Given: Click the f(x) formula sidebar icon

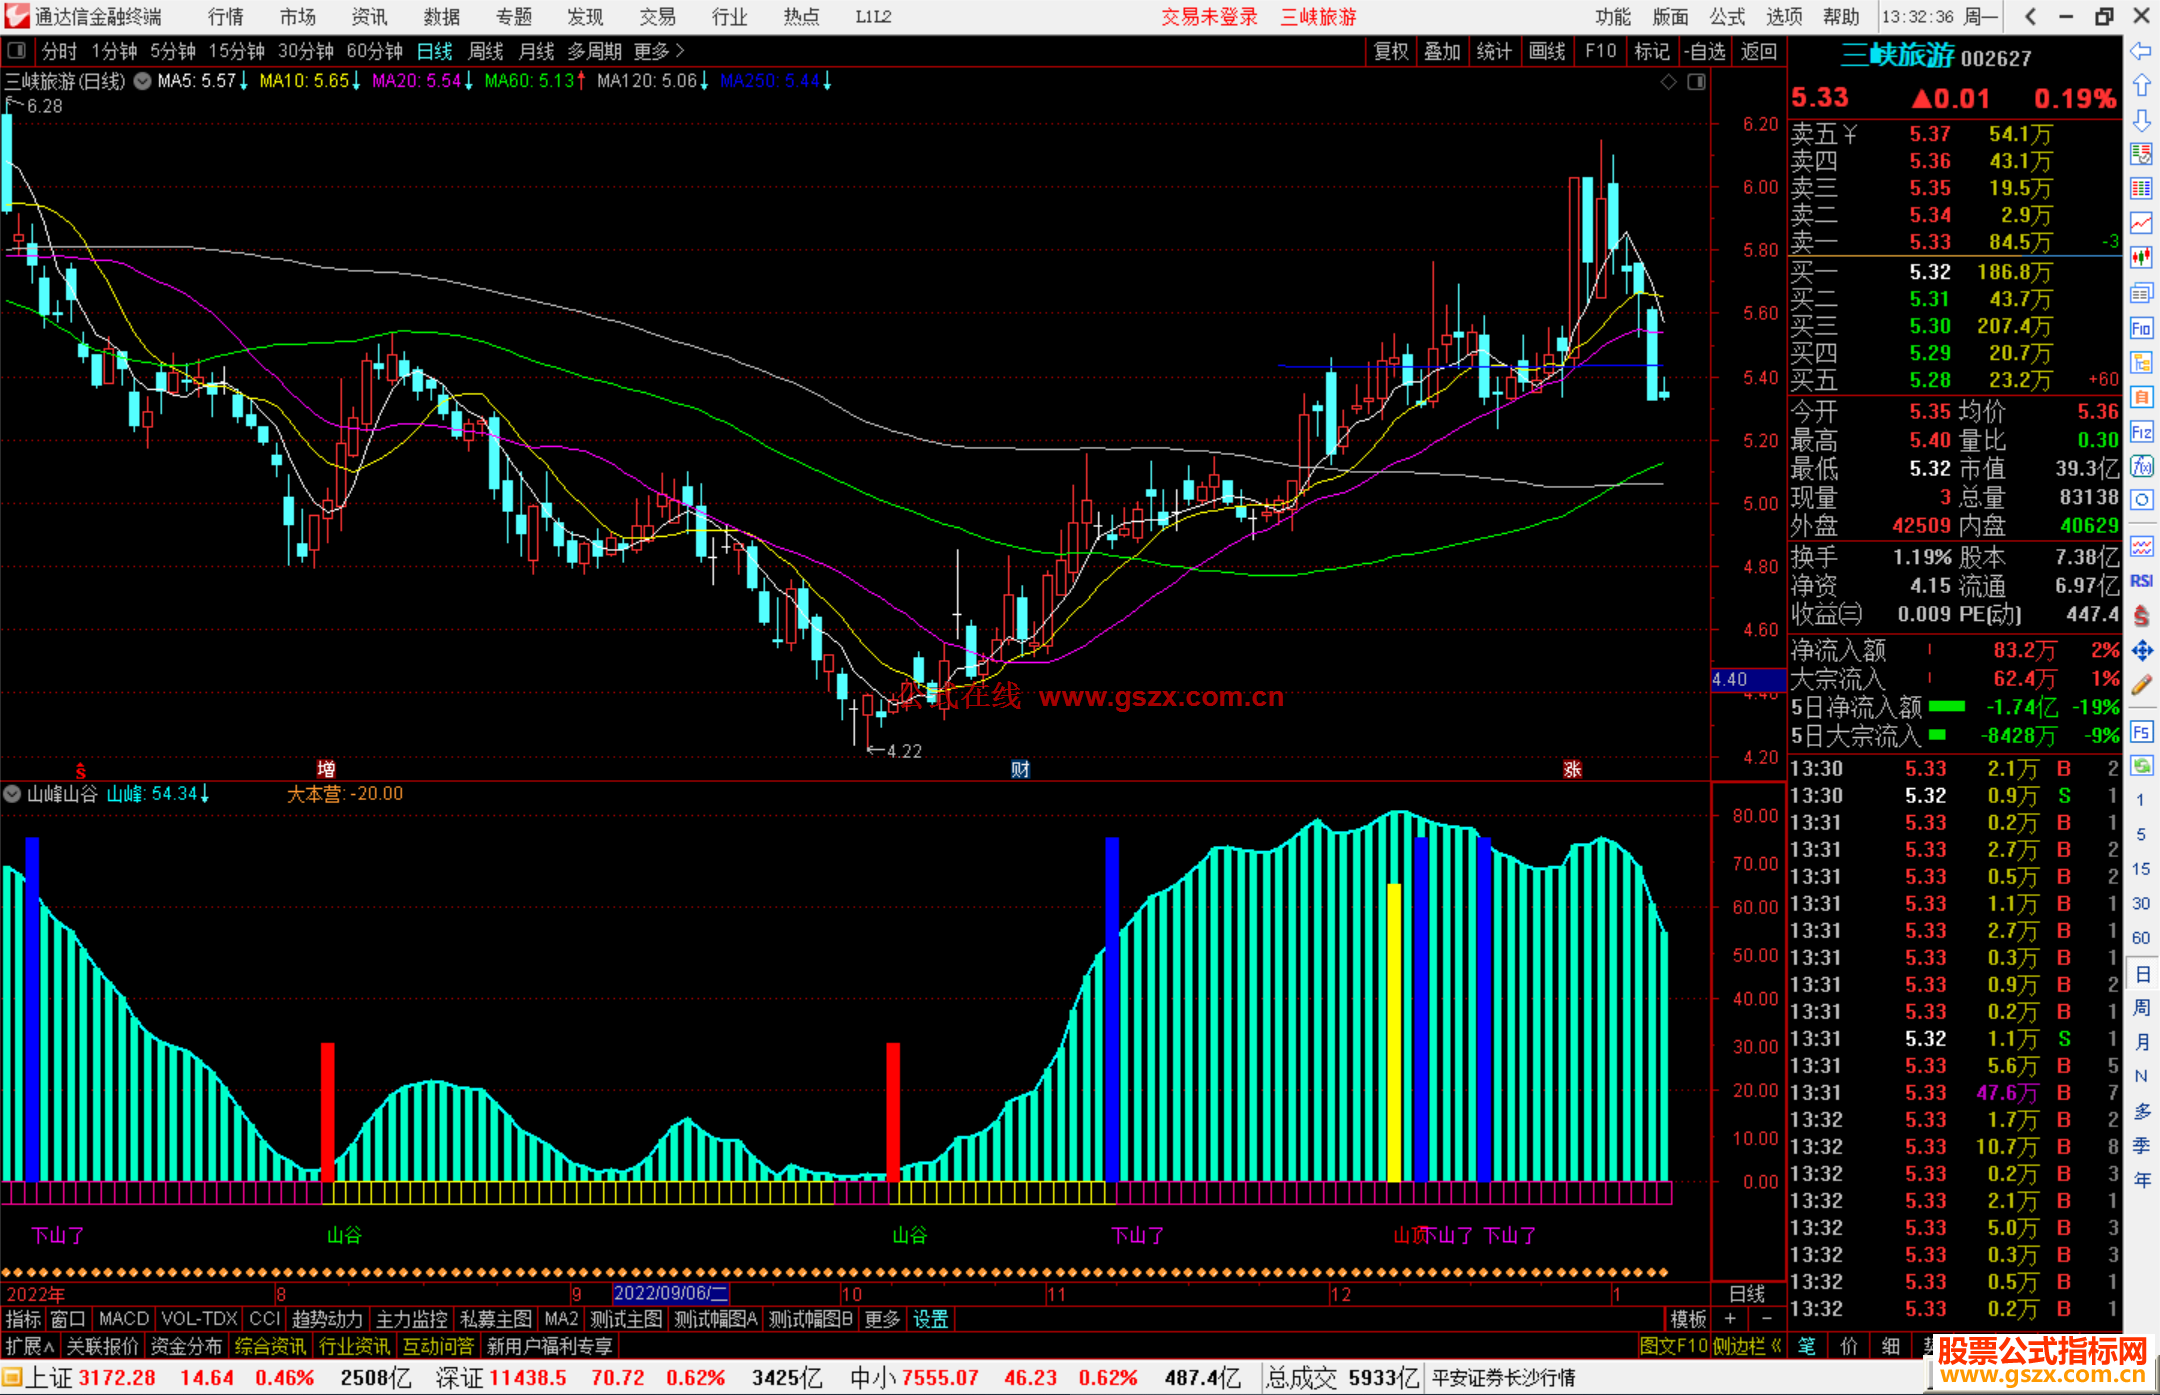Looking at the screenshot, I should 2141,466.
